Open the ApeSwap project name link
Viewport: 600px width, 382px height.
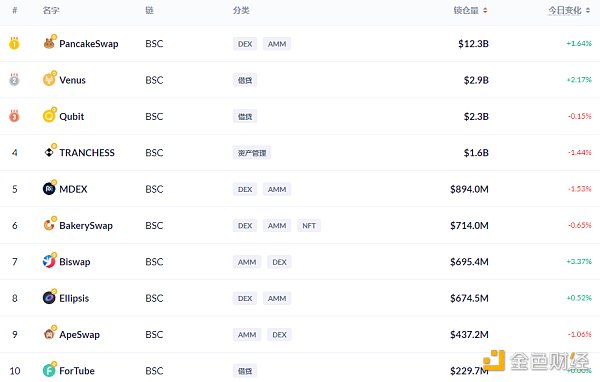pyautogui.click(x=80, y=335)
